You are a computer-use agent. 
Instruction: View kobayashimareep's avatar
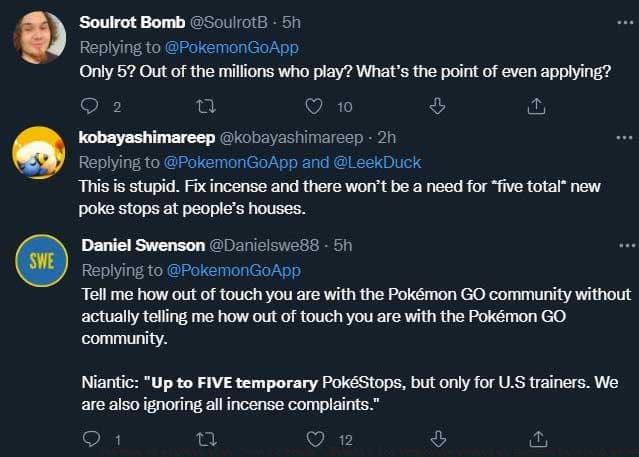(39, 152)
